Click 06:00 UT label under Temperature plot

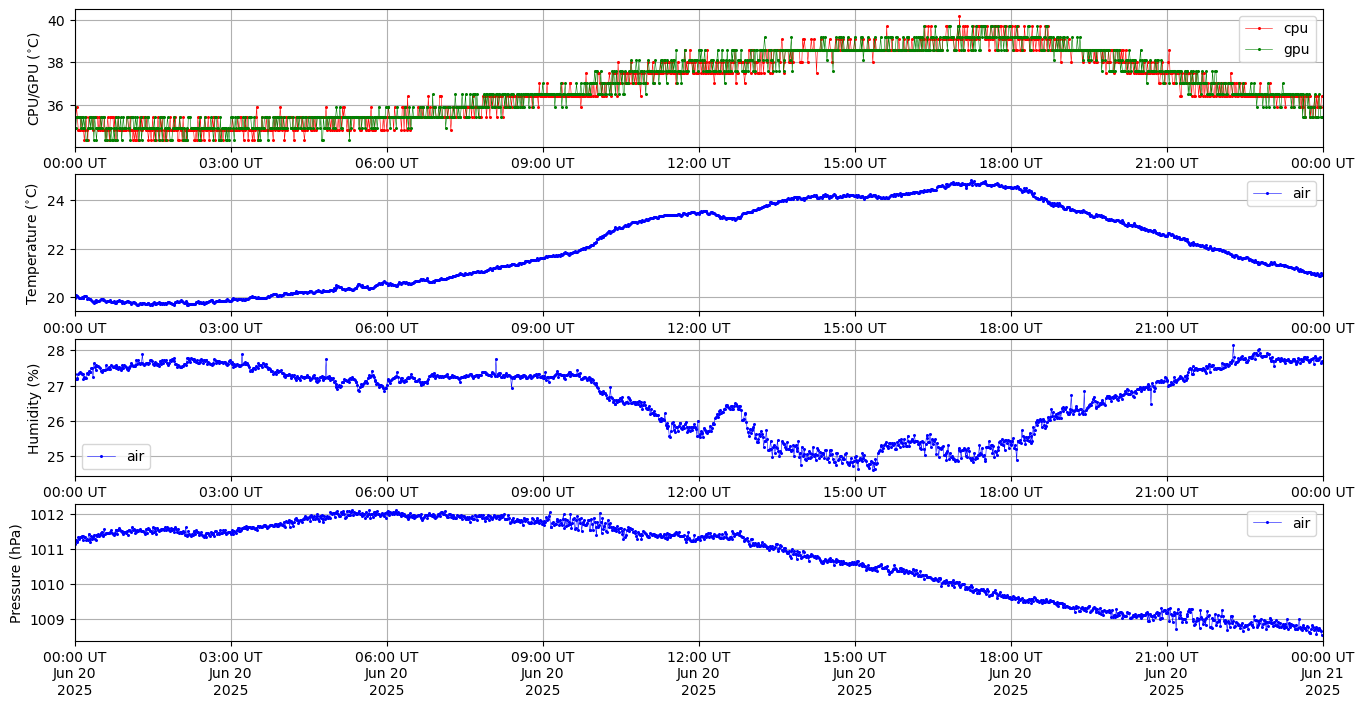point(387,328)
